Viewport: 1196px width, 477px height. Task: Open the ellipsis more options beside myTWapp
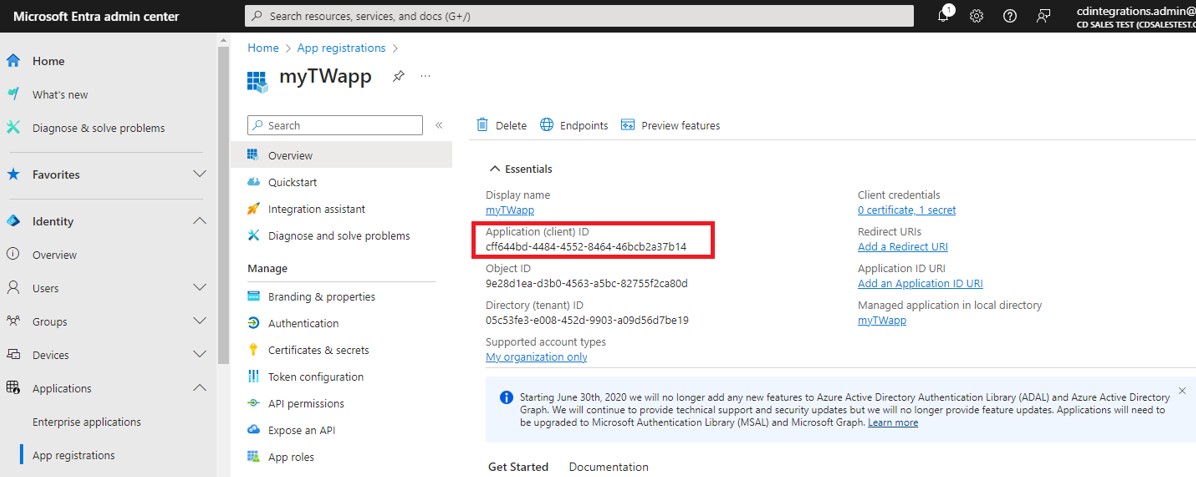pyautogui.click(x=426, y=76)
